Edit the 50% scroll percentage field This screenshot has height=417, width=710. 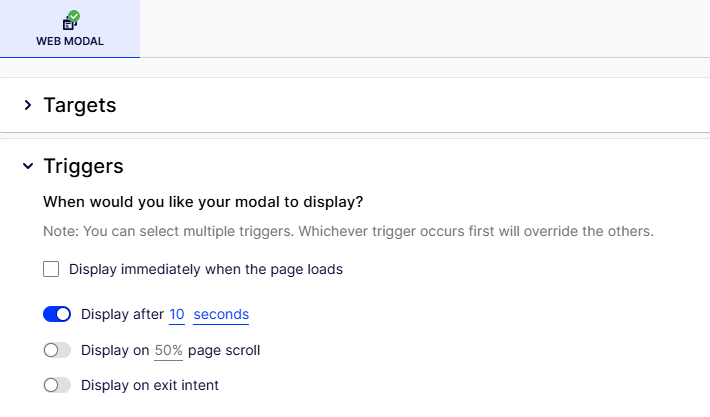[x=168, y=351]
